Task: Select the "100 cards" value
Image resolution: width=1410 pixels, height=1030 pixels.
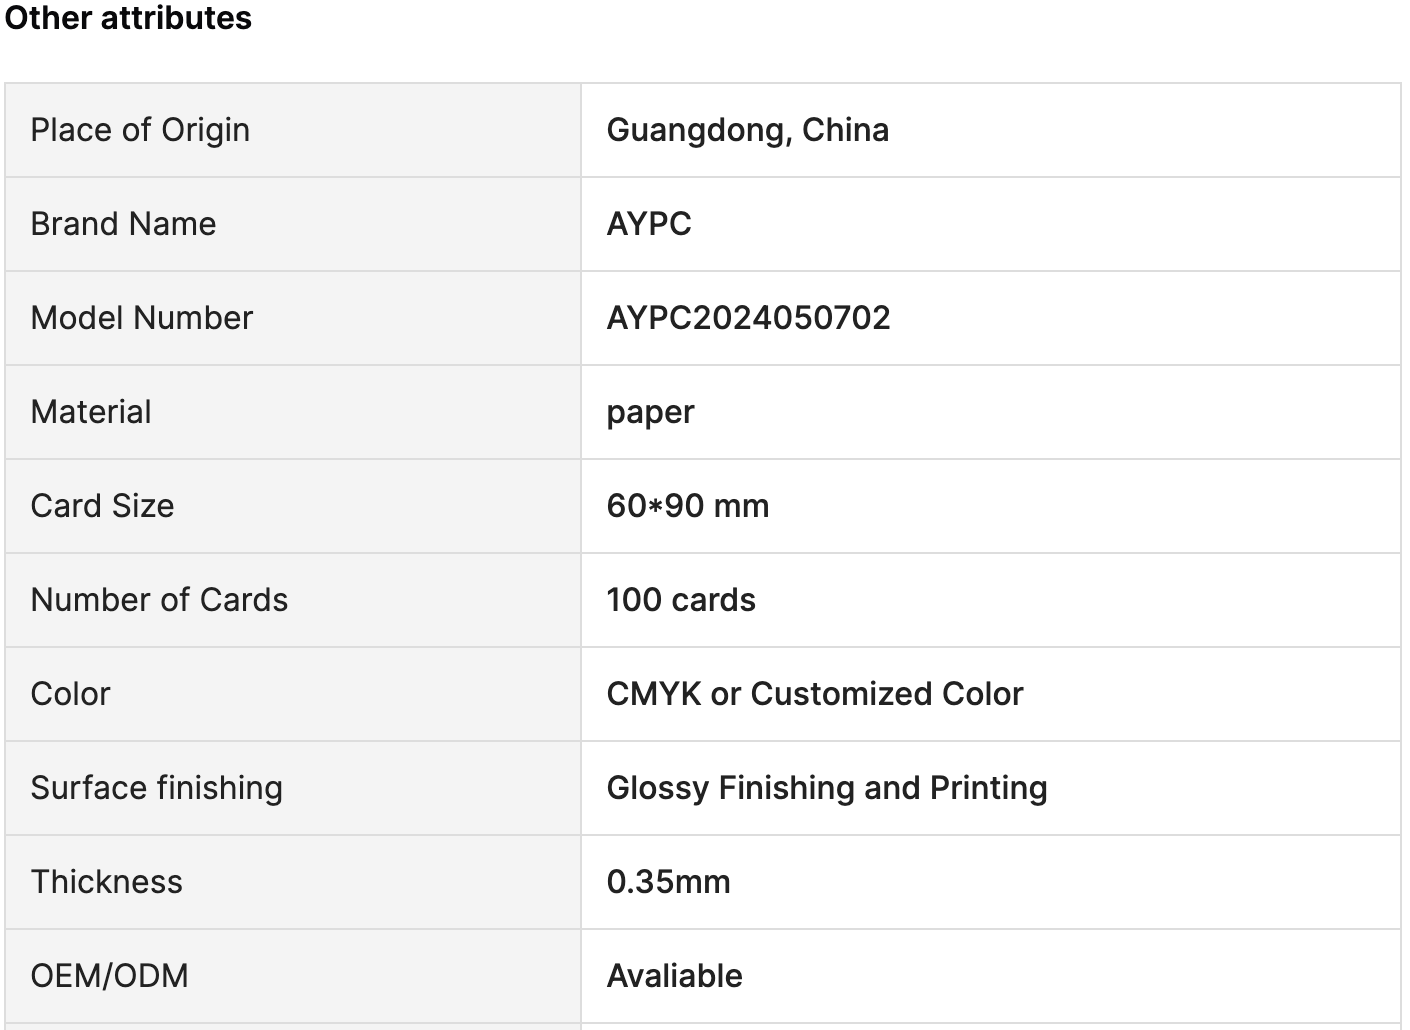Action: 680,600
